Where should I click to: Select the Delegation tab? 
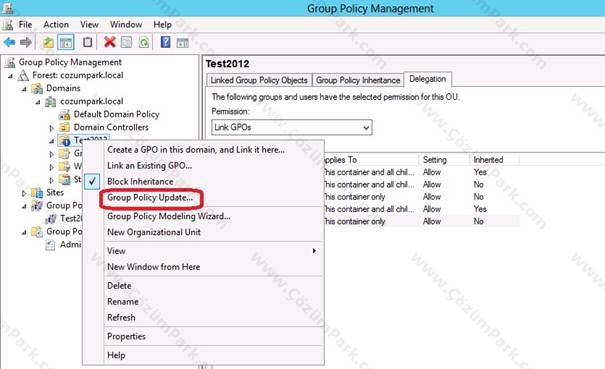point(428,79)
